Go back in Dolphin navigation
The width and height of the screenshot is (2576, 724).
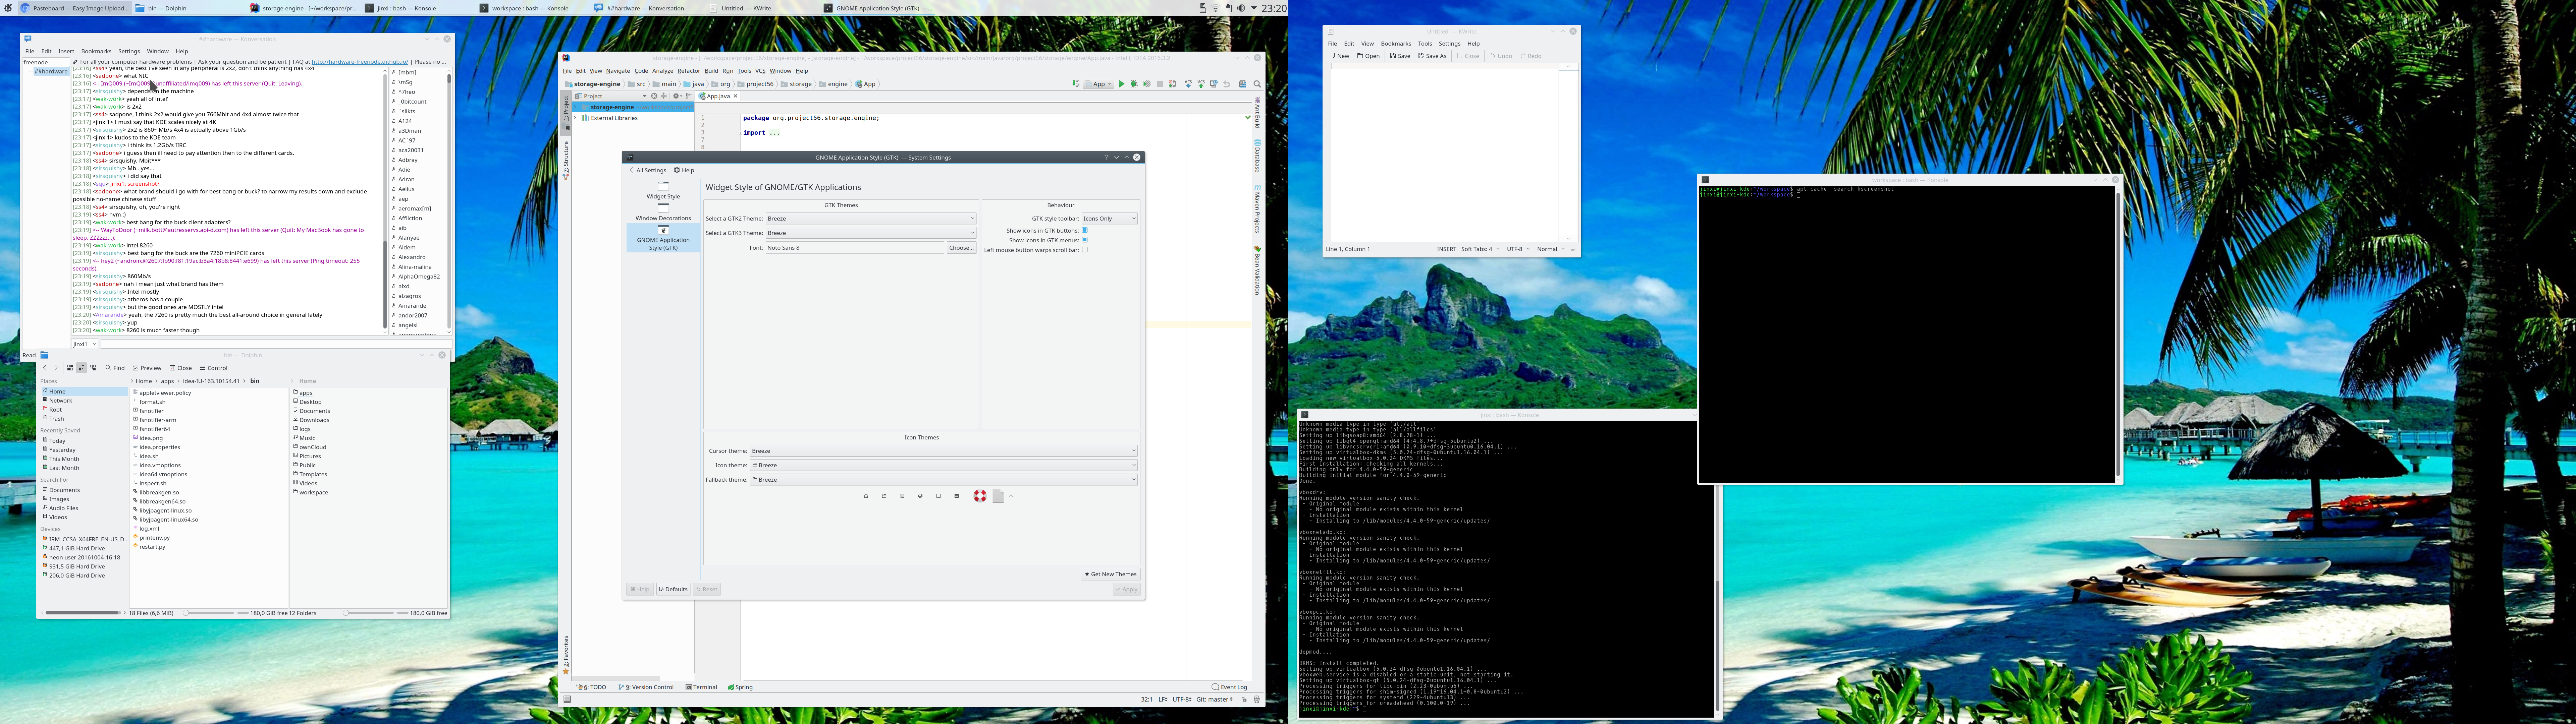coord(45,368)
